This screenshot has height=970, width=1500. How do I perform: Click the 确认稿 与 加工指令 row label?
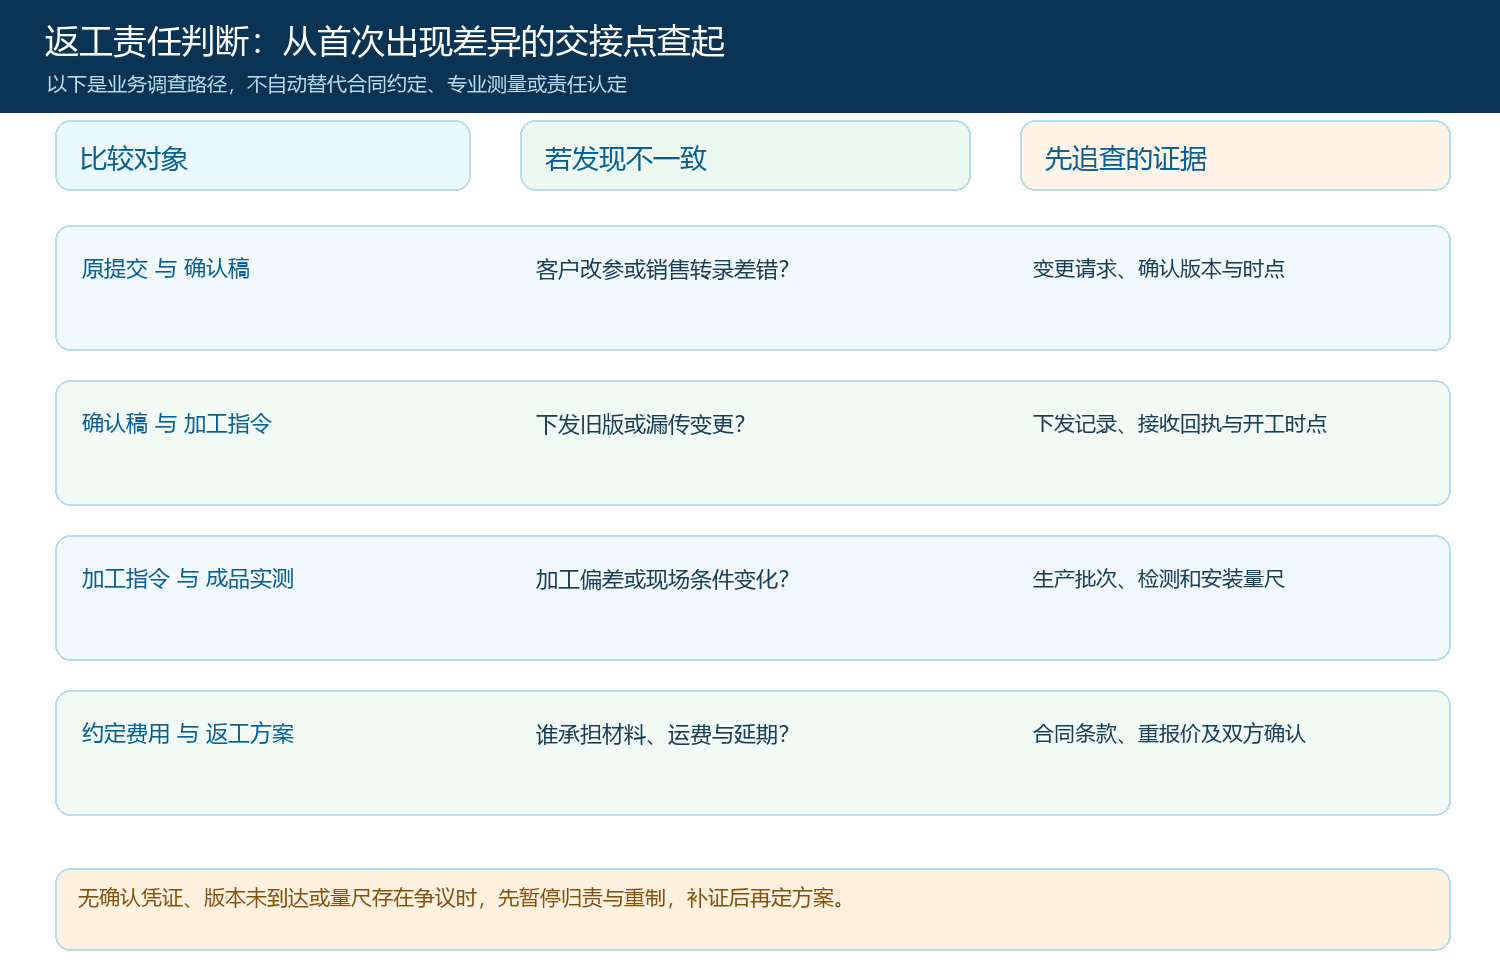pos(177,424)
